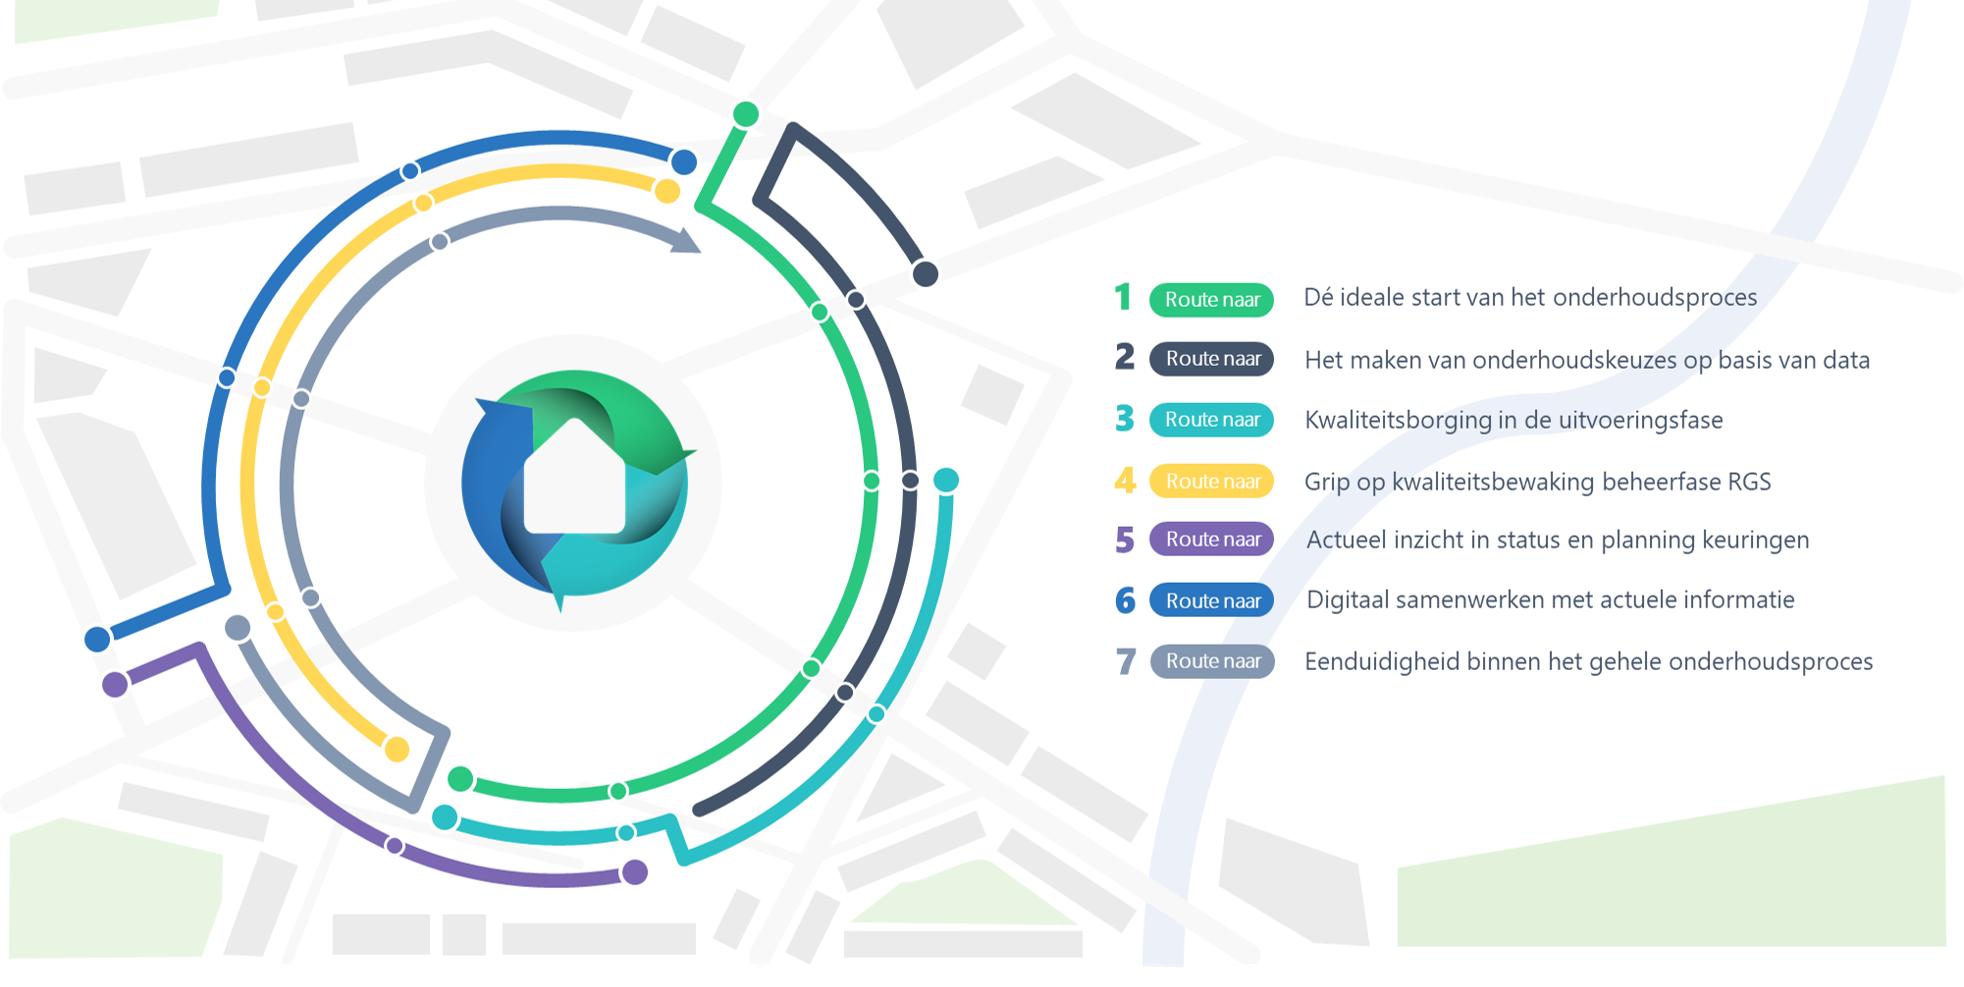Image resolution: width=1964 pixels, height=987 pixels.
Task: Click the yellow 'Route naar' button for route 4
Action: pos(1211,481)
